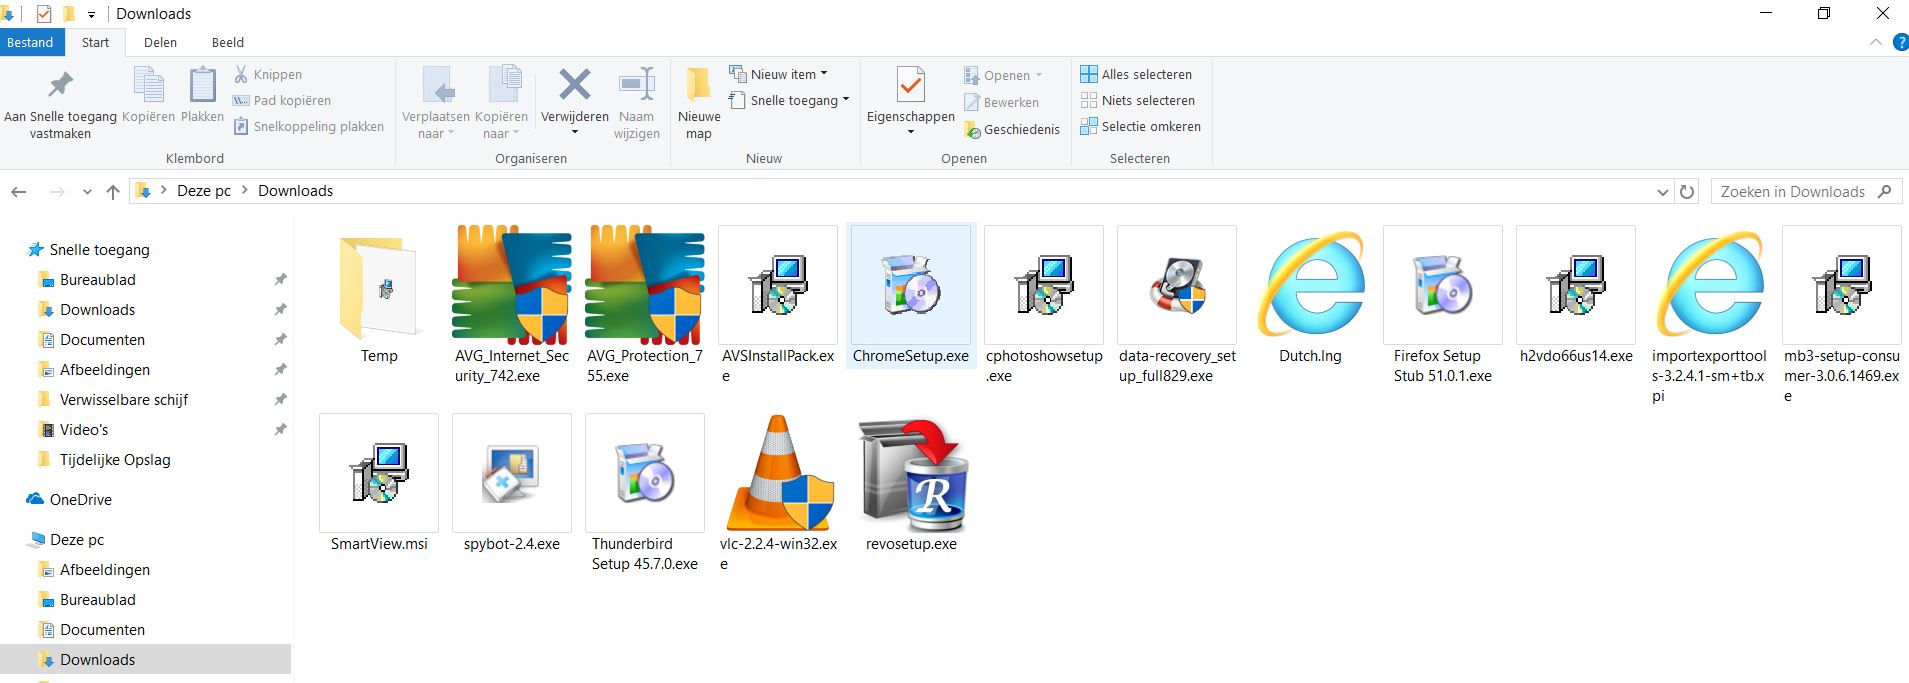Open Verwisselbare schijf in sidebar
1909x683 pixels.
tap(123, 400)
